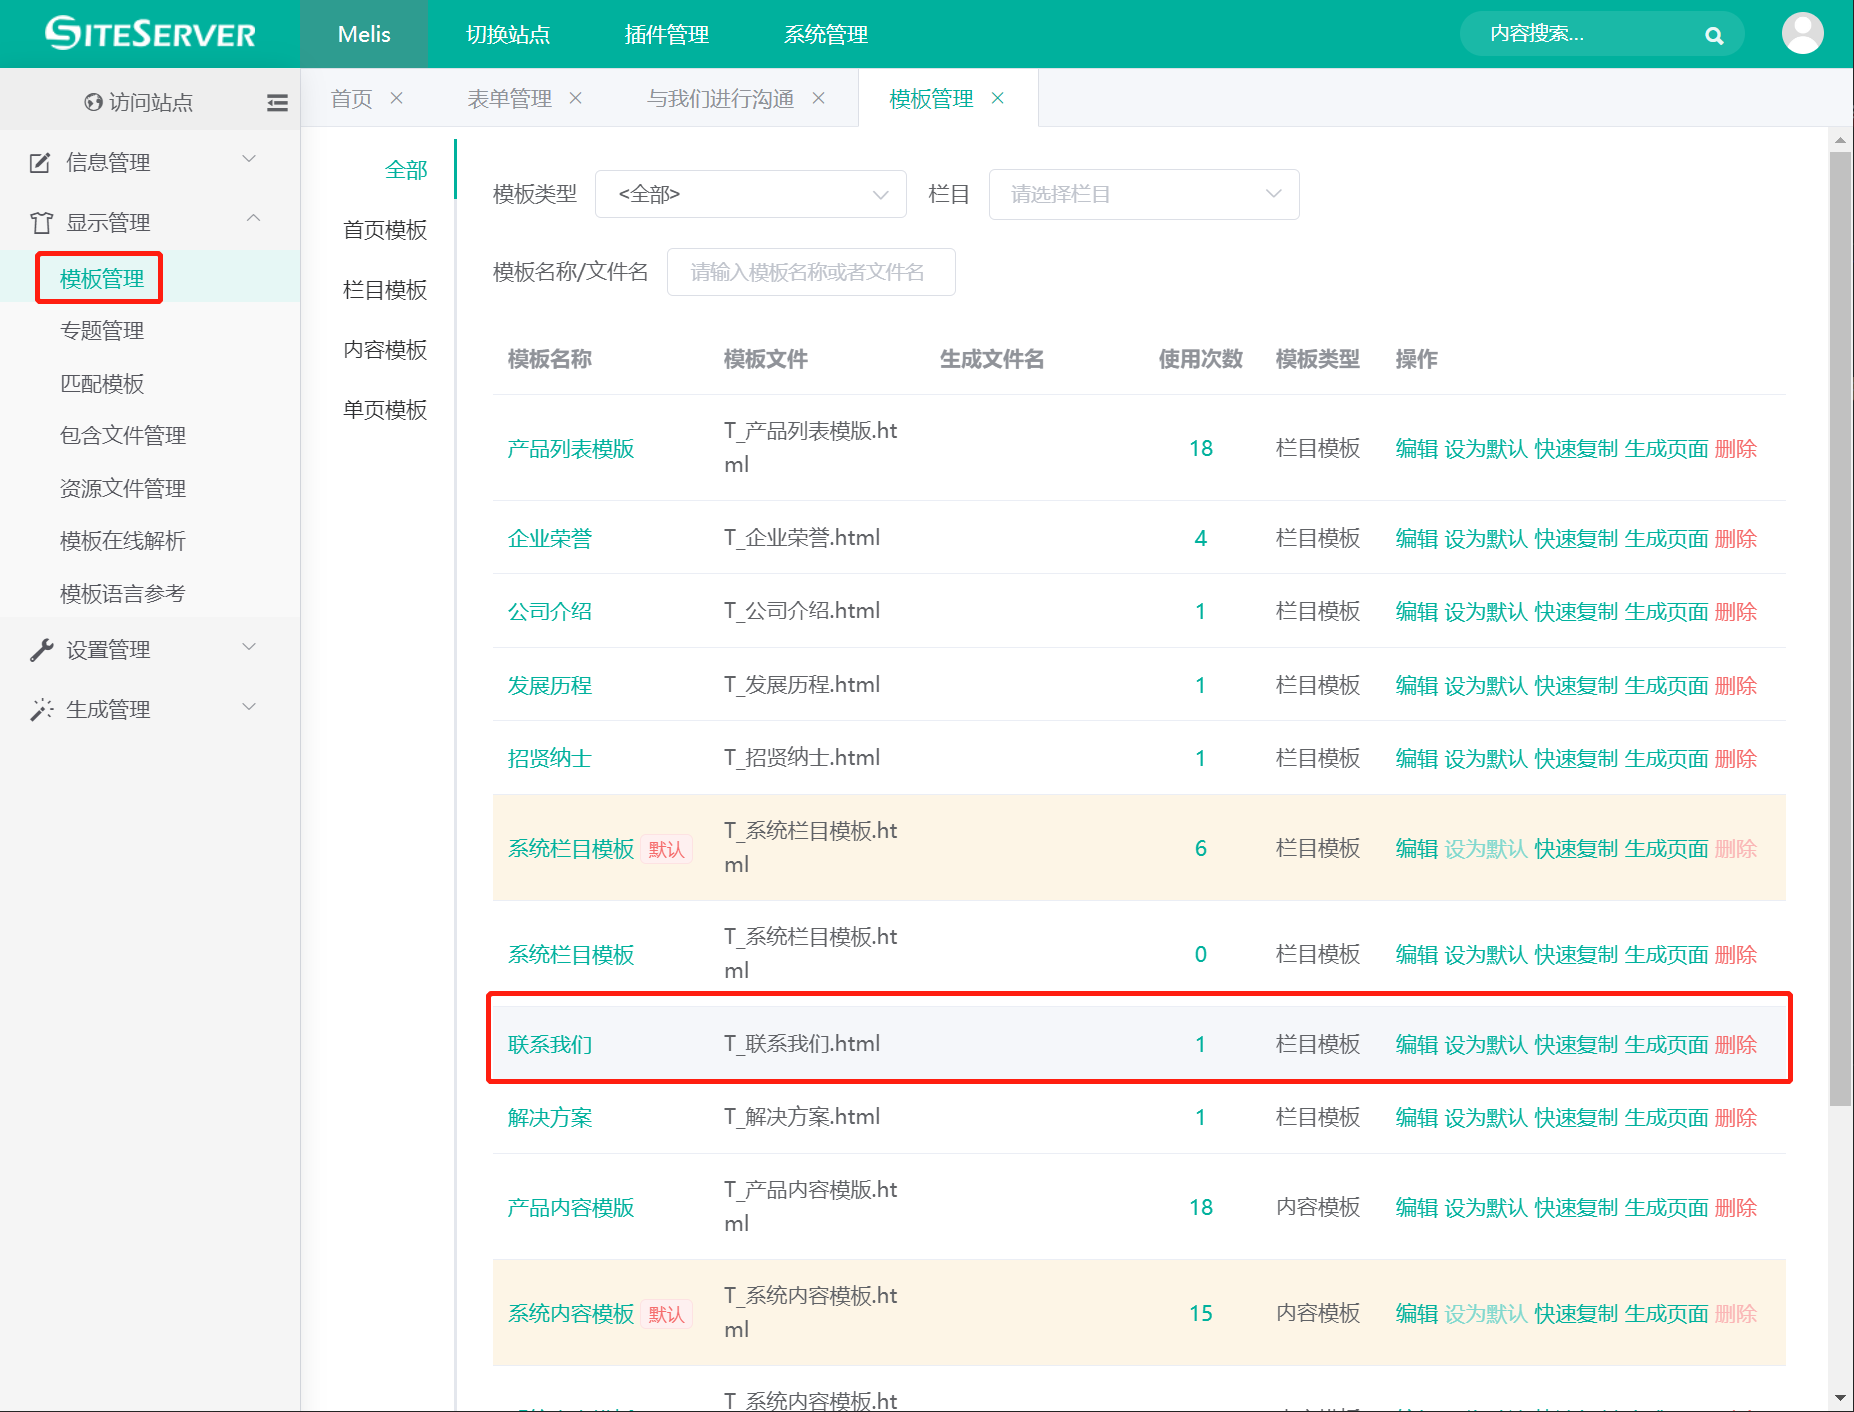This screenshot has width=1854, height=1412.
Task: Click 编辑 for the 联系我们 template
Action: pos(1416,1045)
